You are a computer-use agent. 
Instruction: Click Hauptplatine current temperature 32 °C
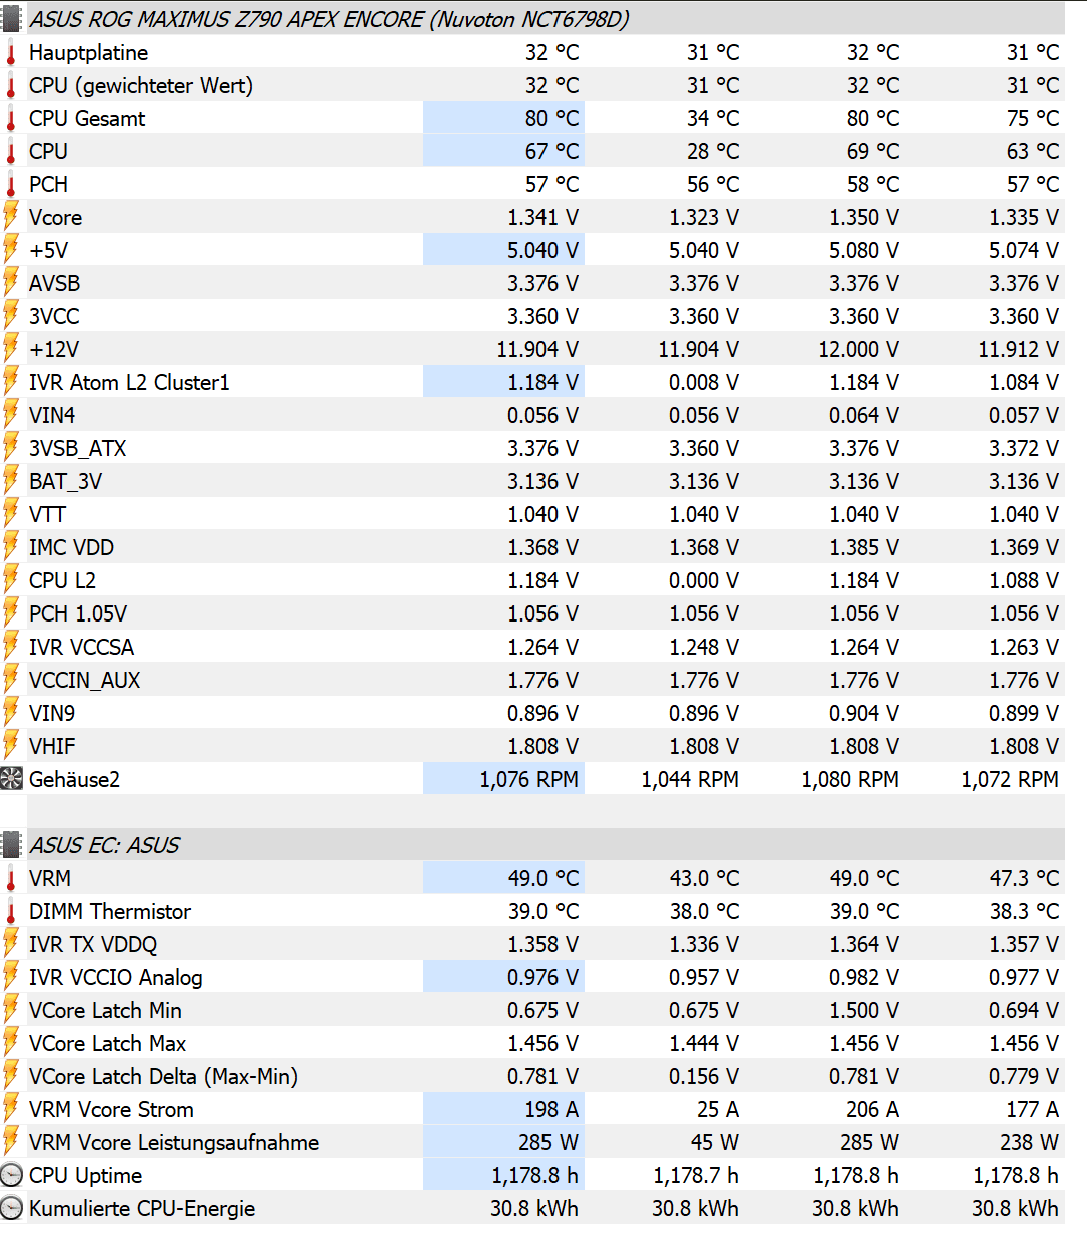coord(552,52)
